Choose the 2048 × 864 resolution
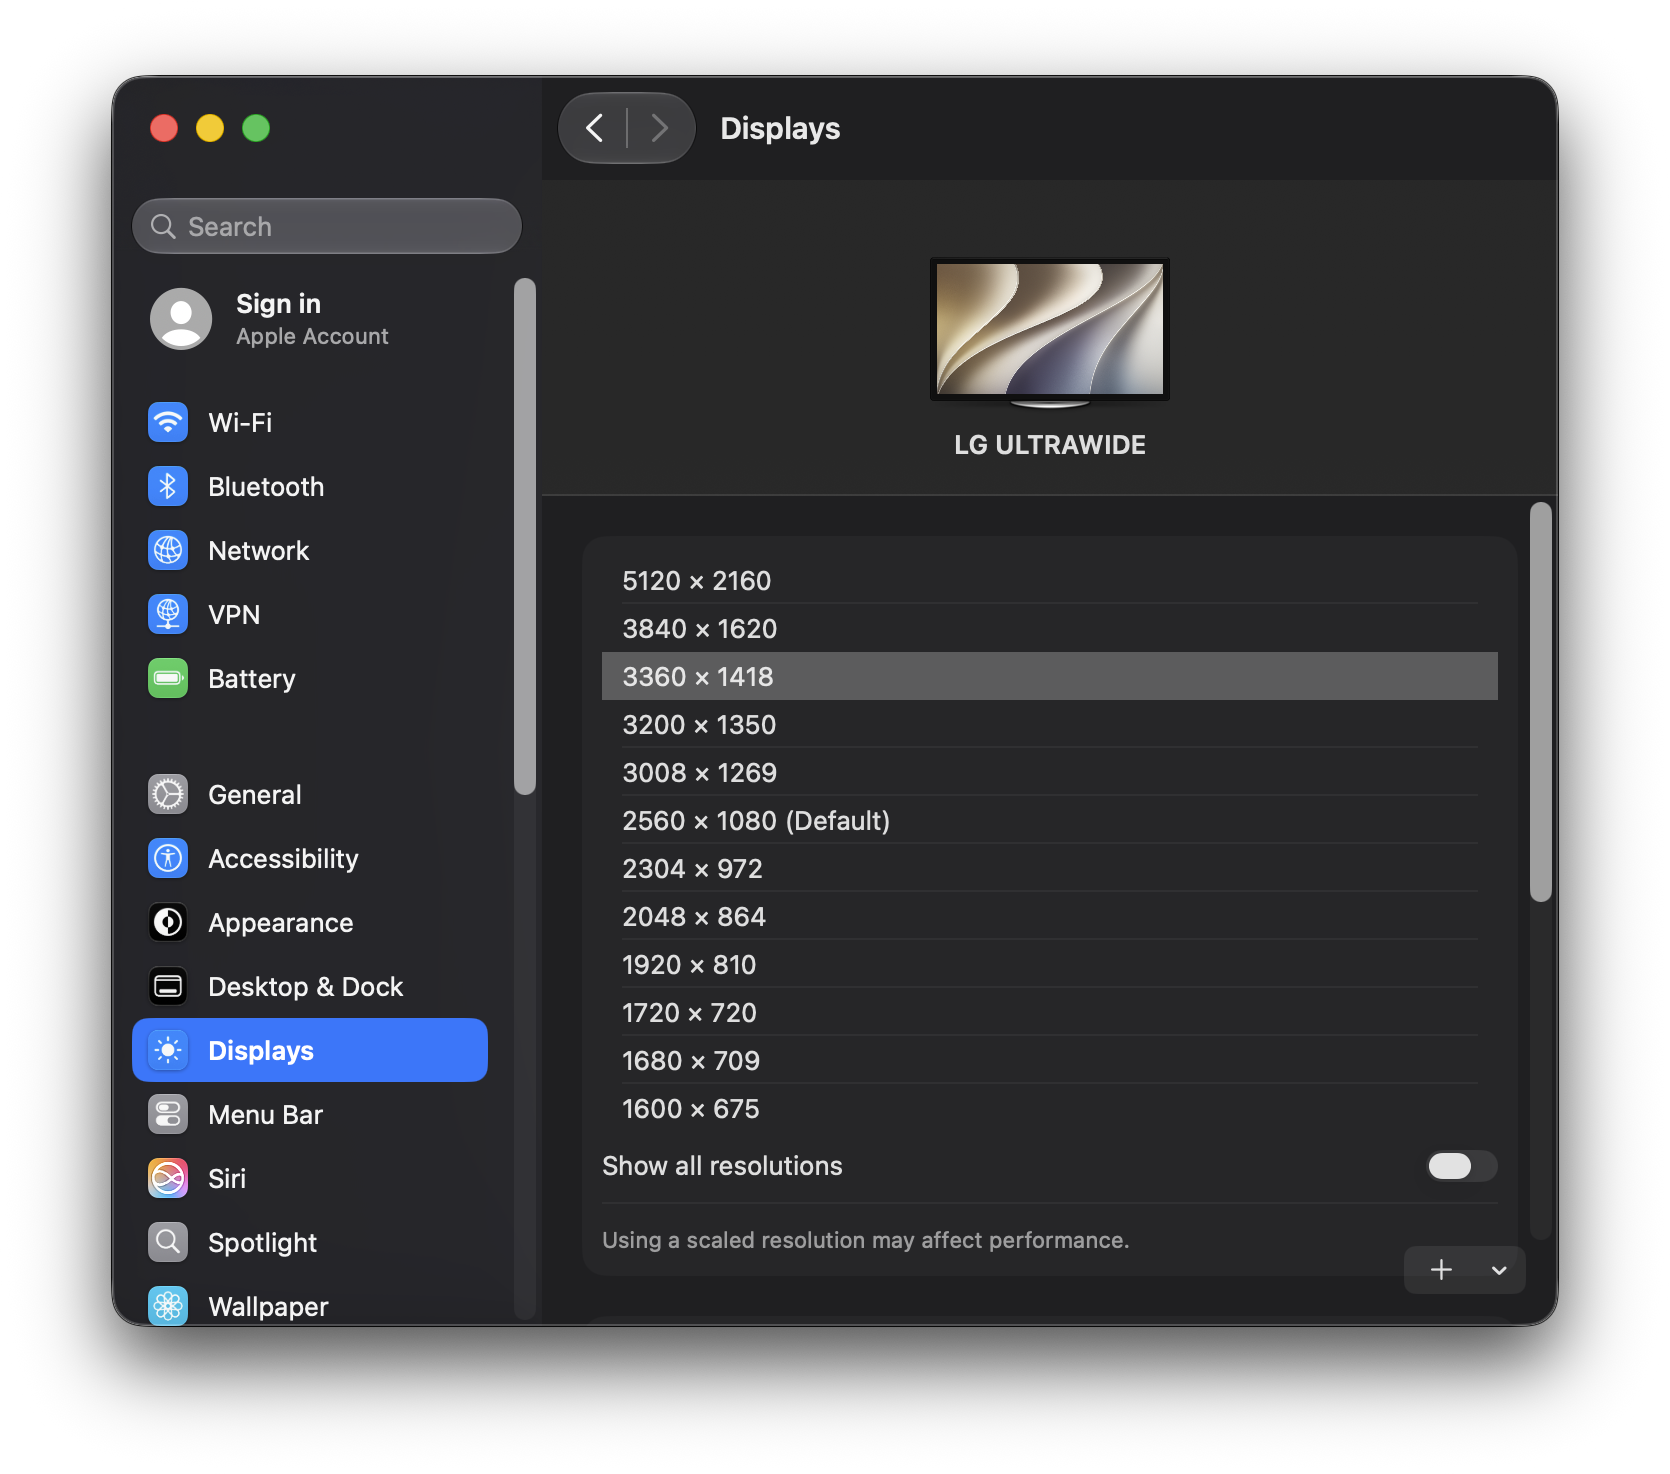The image size is (1670, 1474). pyautogui.click(x=1049, y=916)
